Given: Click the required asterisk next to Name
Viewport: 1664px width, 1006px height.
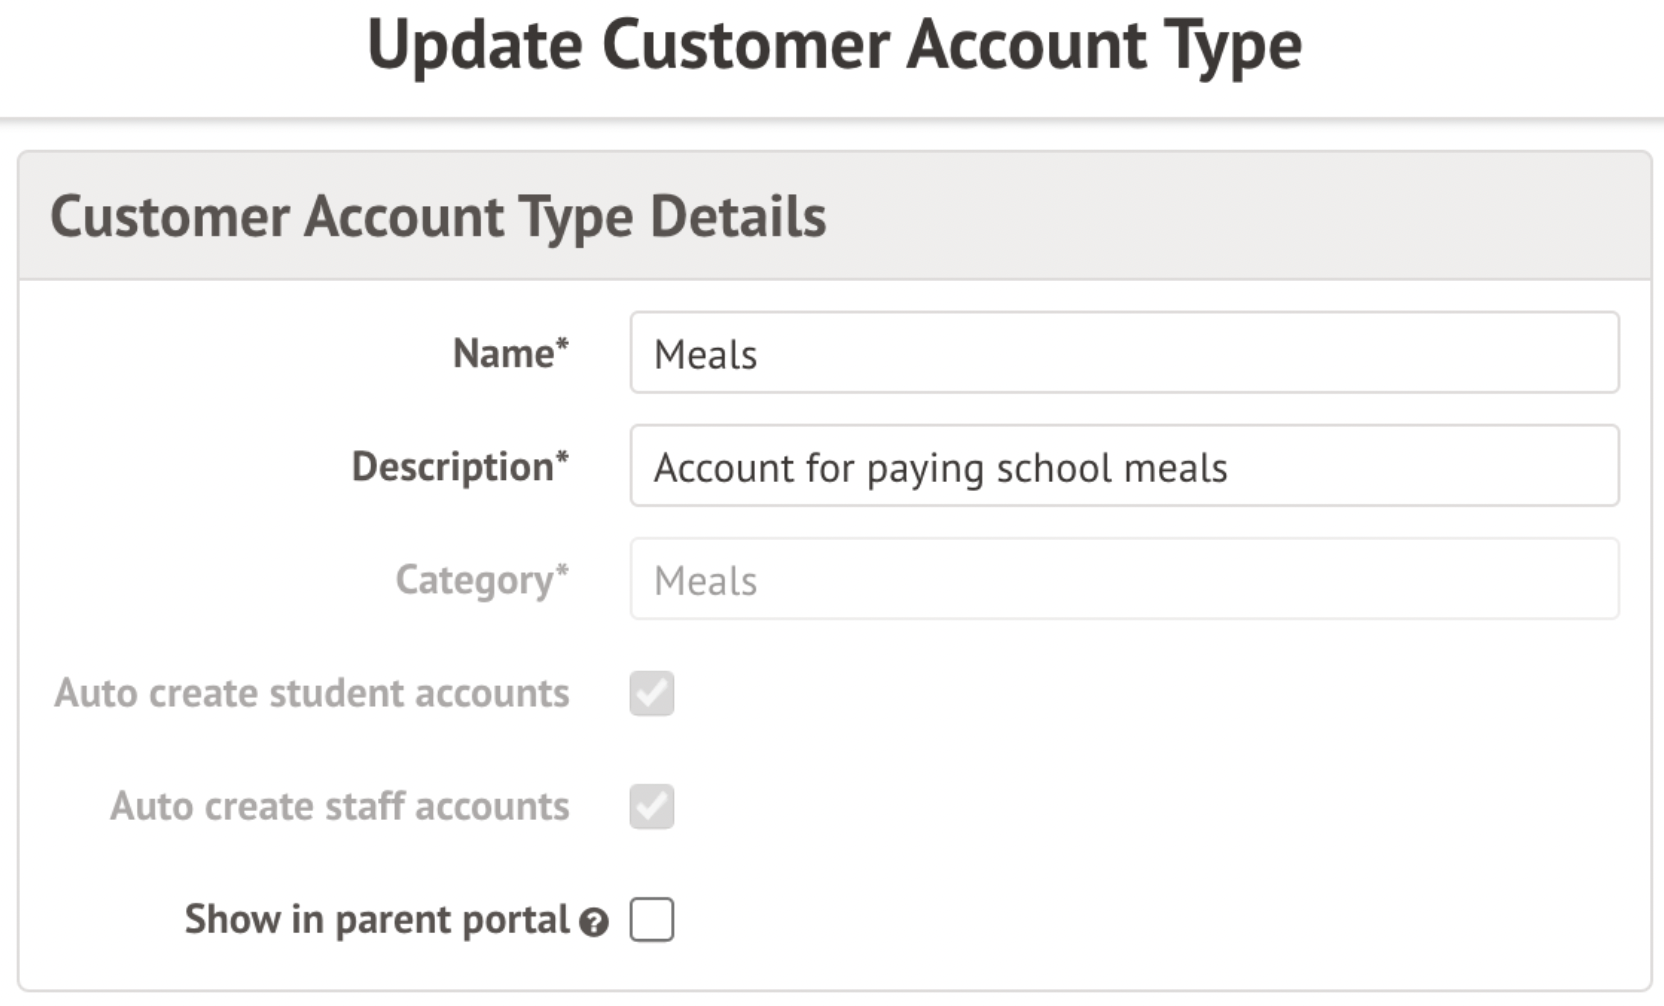Looking at the screenshot, I should [563, 345].
